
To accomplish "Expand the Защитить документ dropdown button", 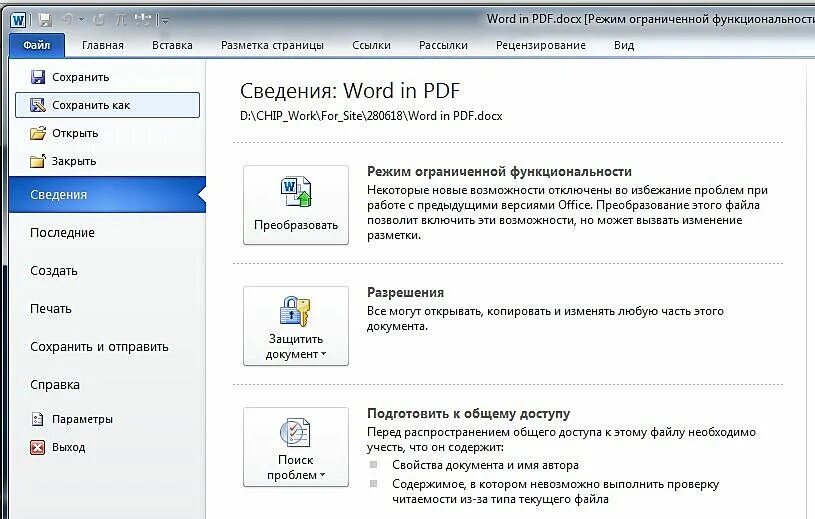I will (296, 326).
